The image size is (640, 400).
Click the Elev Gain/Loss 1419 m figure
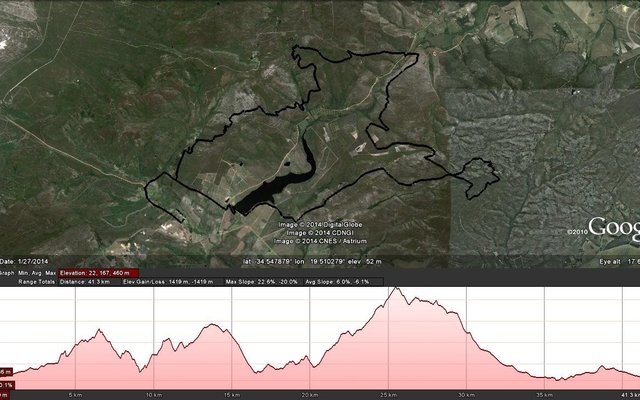pyautogui.click(x=168, y=282)
